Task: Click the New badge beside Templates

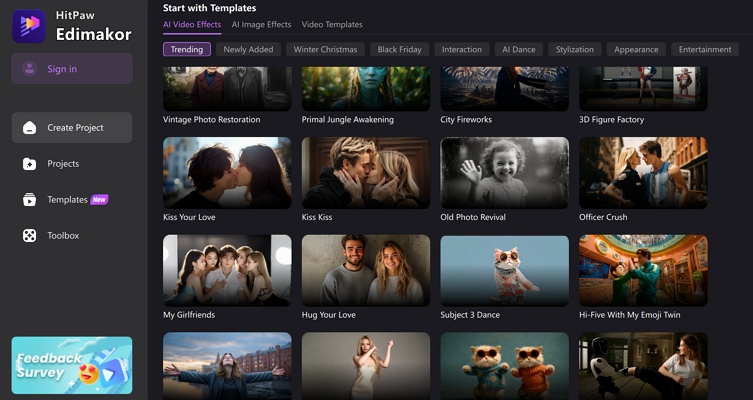Action: pos(100,200)
